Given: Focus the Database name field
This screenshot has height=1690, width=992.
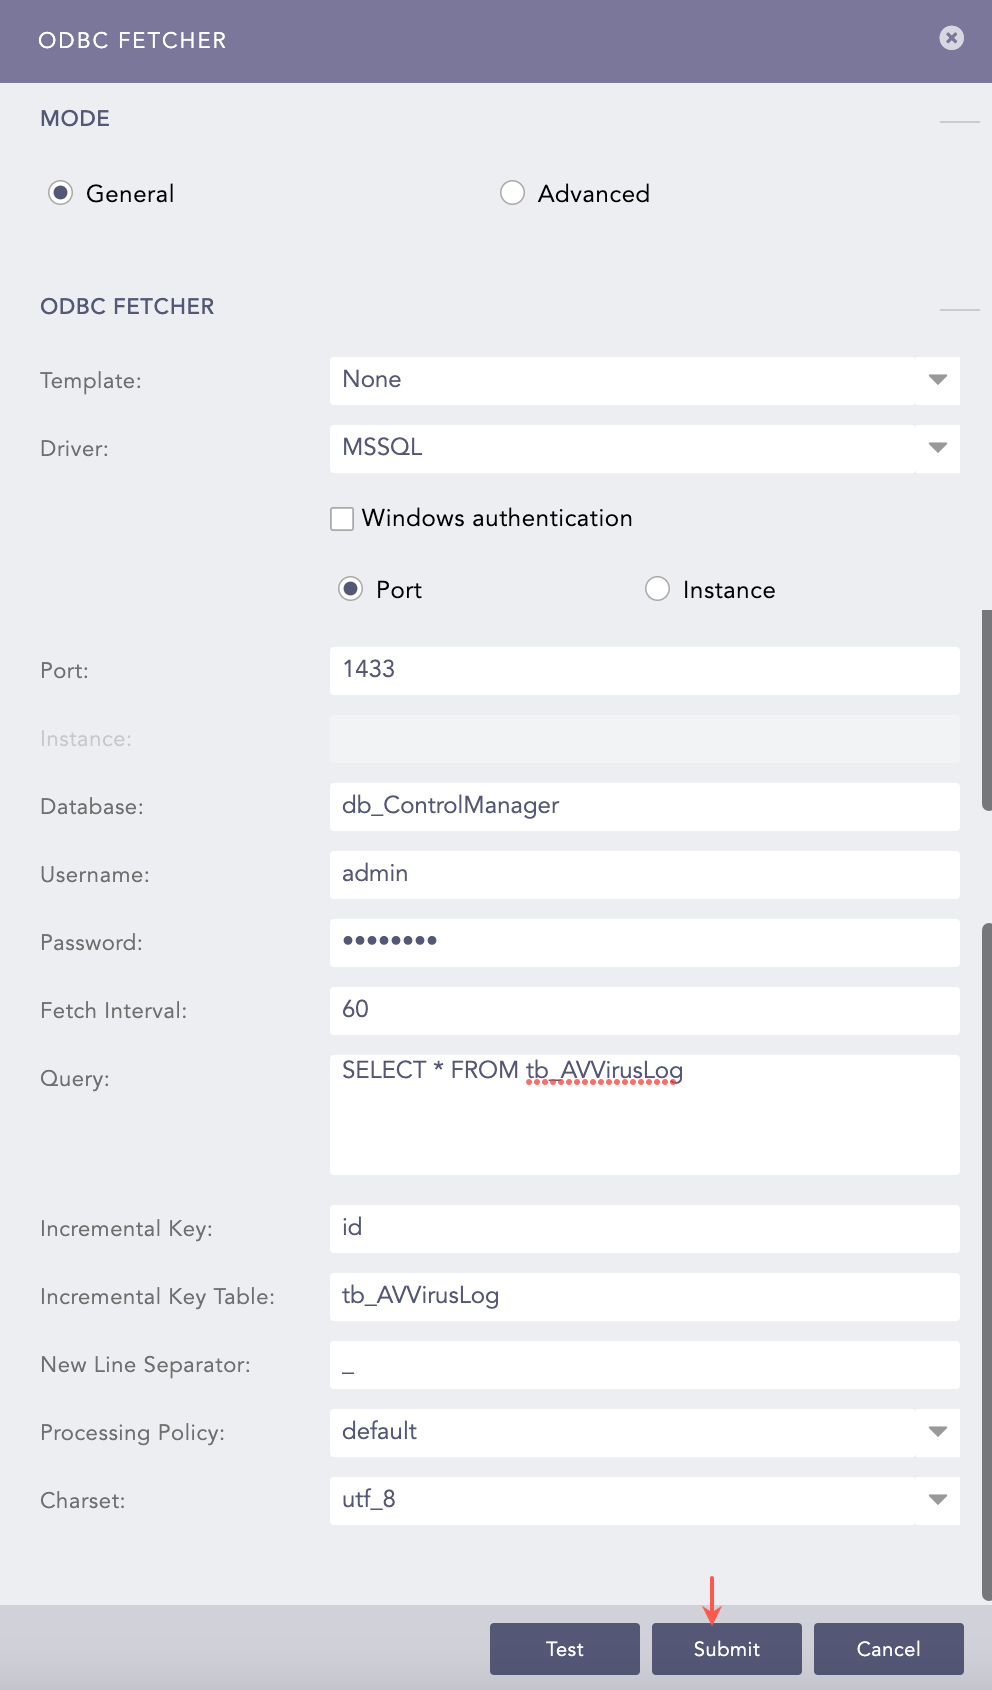Looking at the screenshot, I should pyautogui.click(x=644, y=806).
